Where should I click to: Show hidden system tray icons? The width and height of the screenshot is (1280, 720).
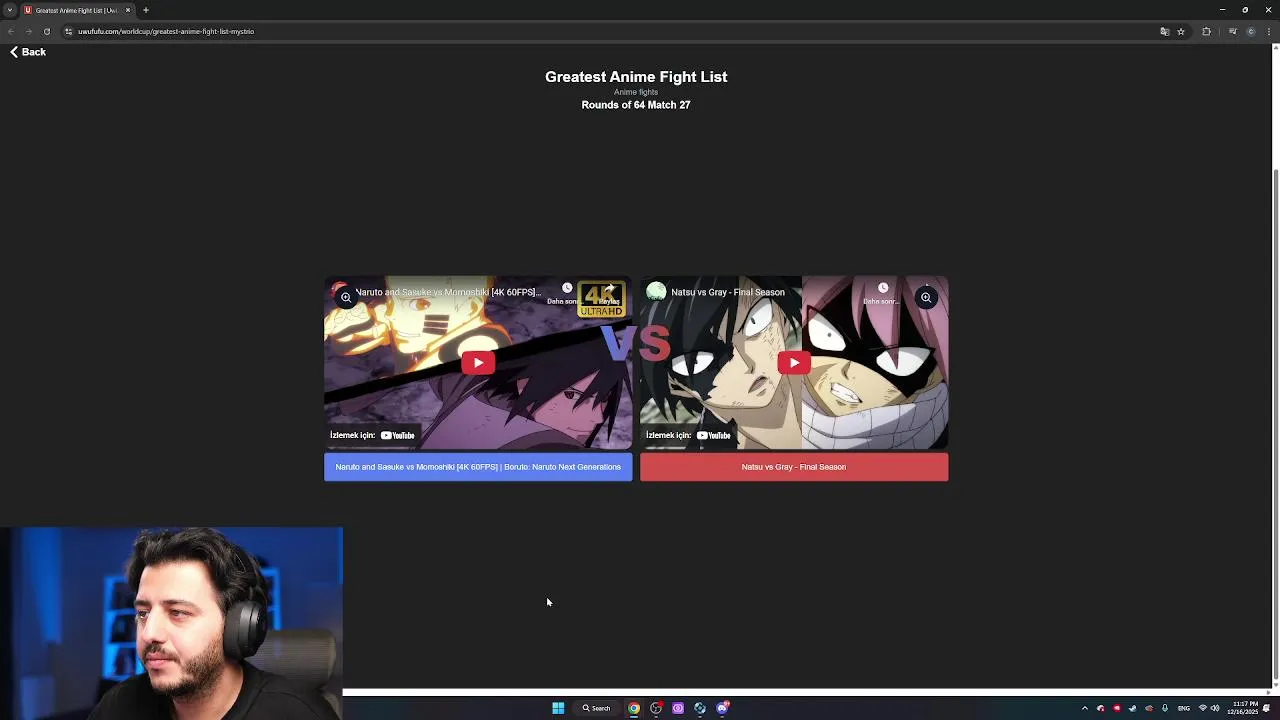click(x=1084, y=708)
